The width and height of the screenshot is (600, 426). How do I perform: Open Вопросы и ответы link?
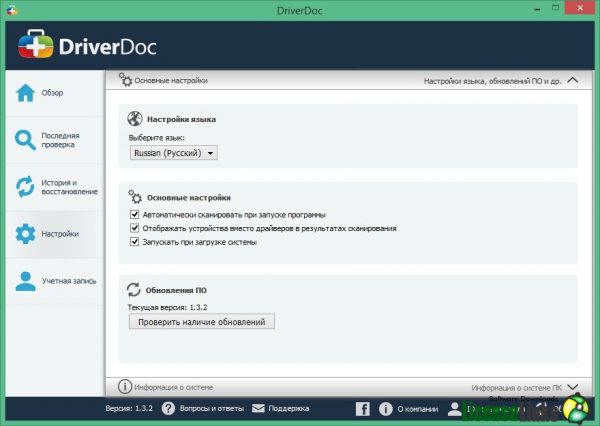[212, 408]
